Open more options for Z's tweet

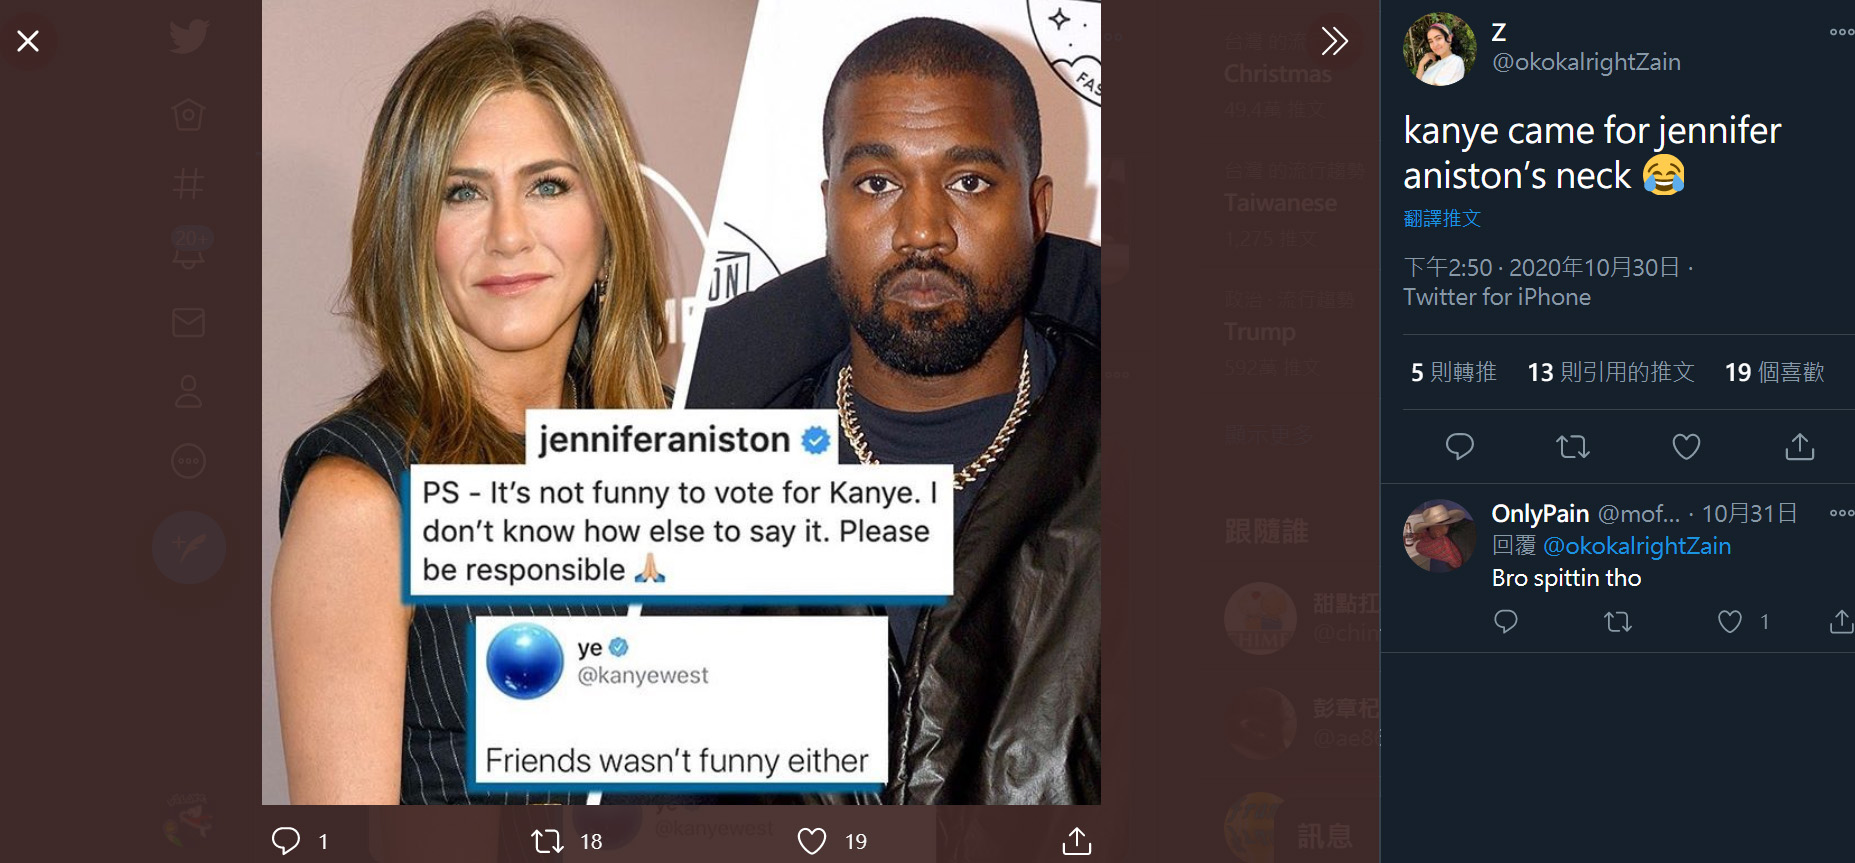(x=1841, y=32)
